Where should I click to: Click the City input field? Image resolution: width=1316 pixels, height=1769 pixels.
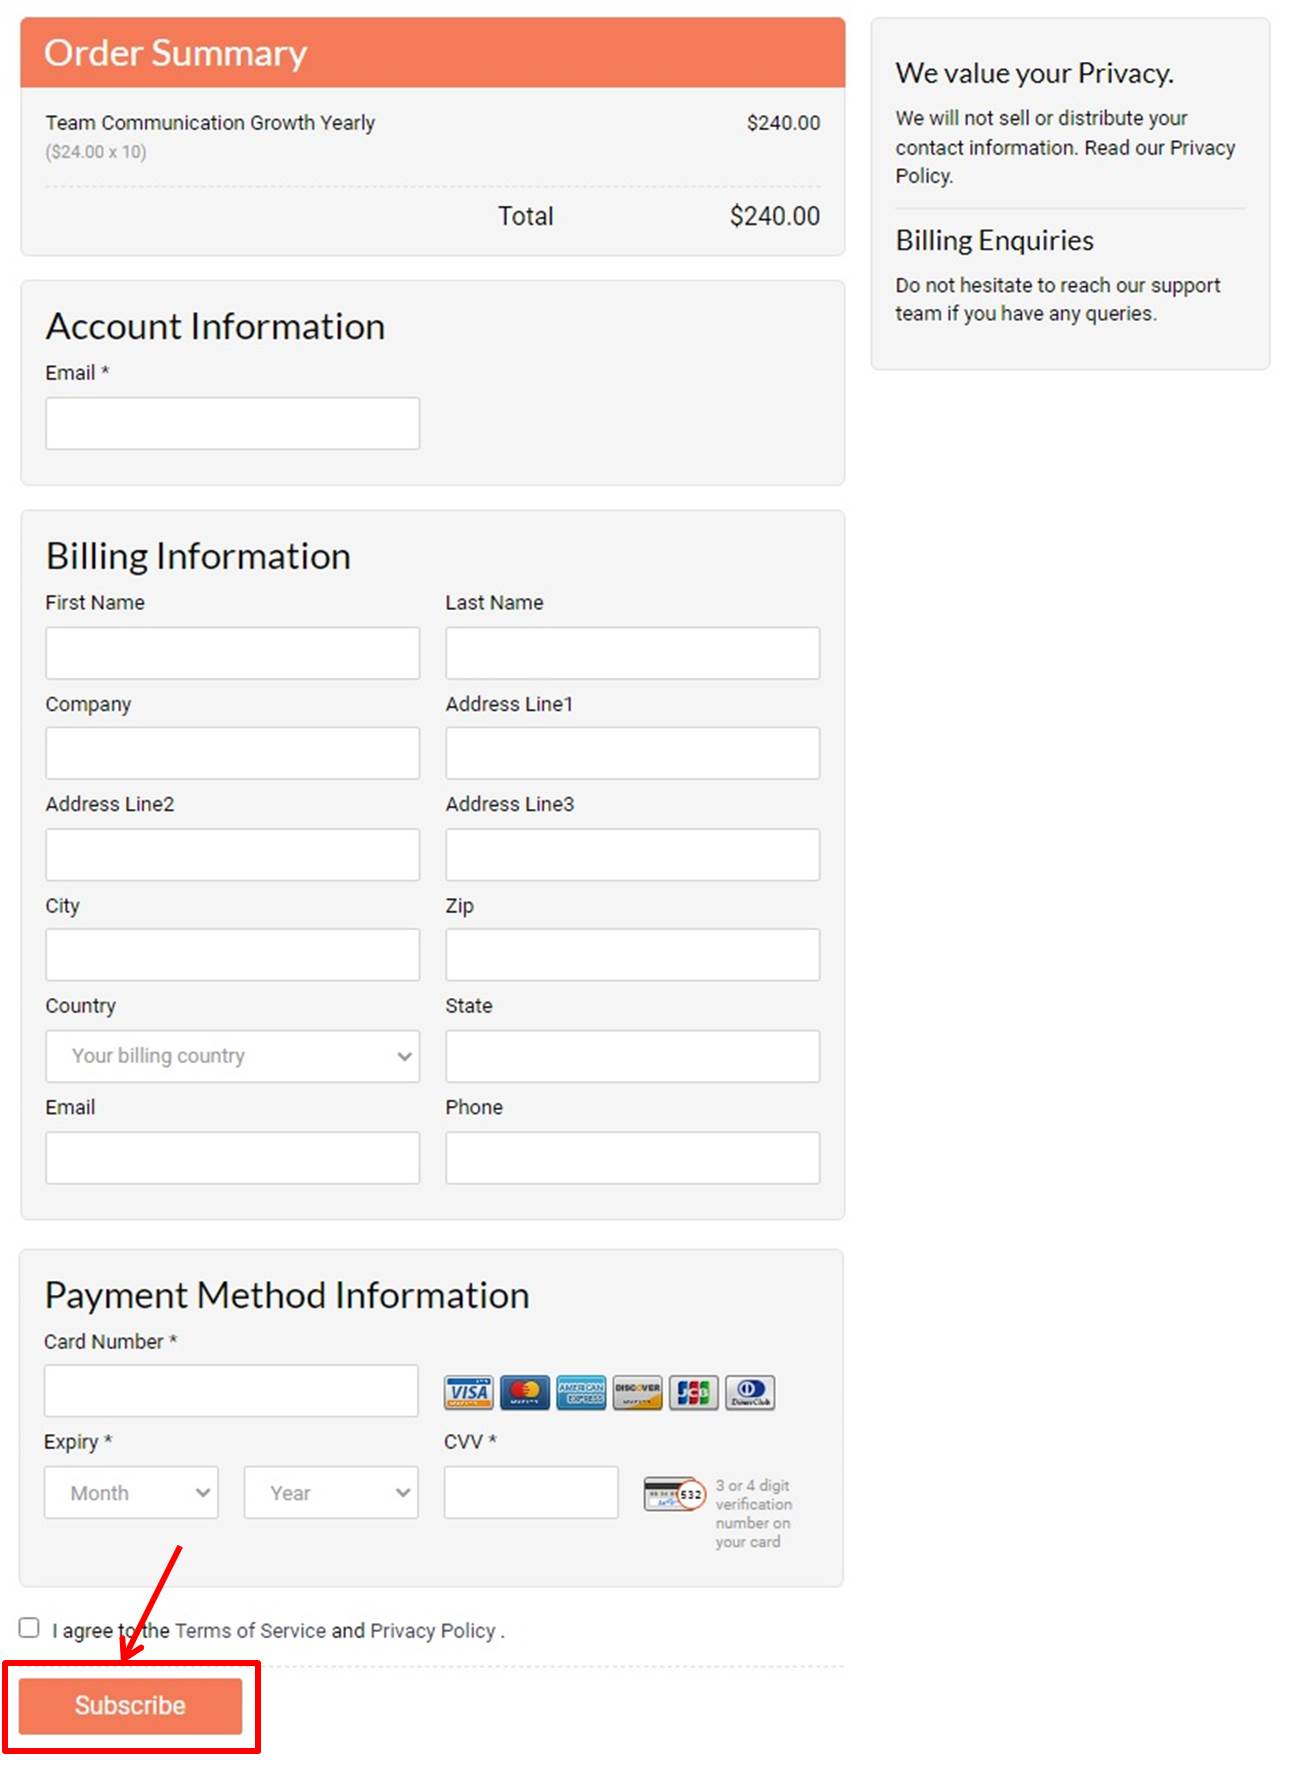(x=232, y=955)
